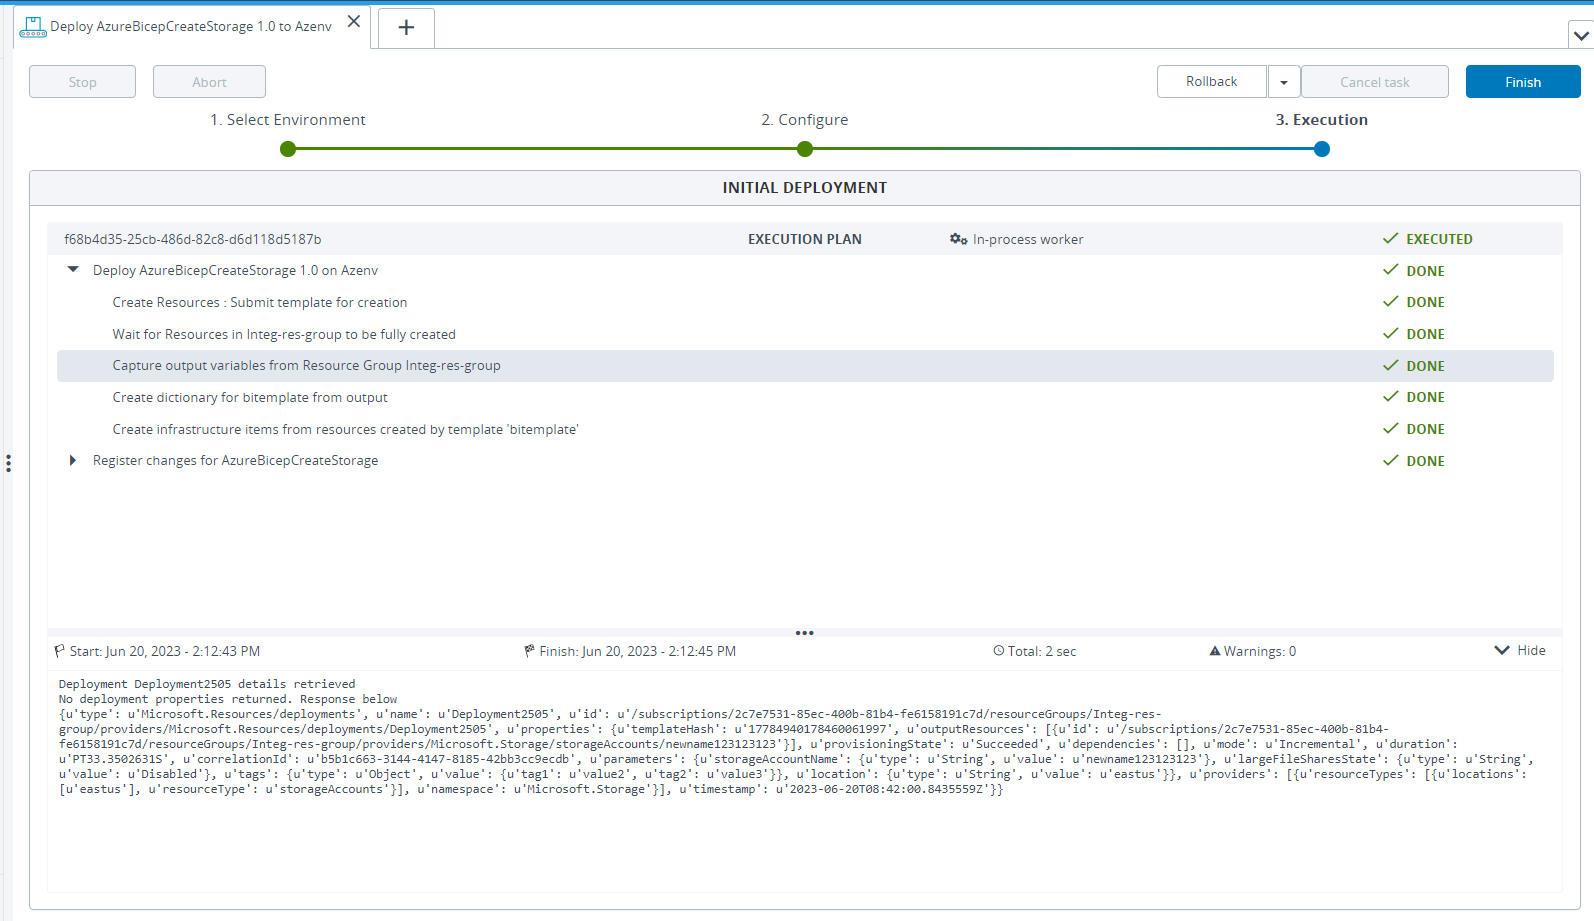Click the deployment icon on the tab
The height and width of the screenshot is (921, 1594).
33,27
